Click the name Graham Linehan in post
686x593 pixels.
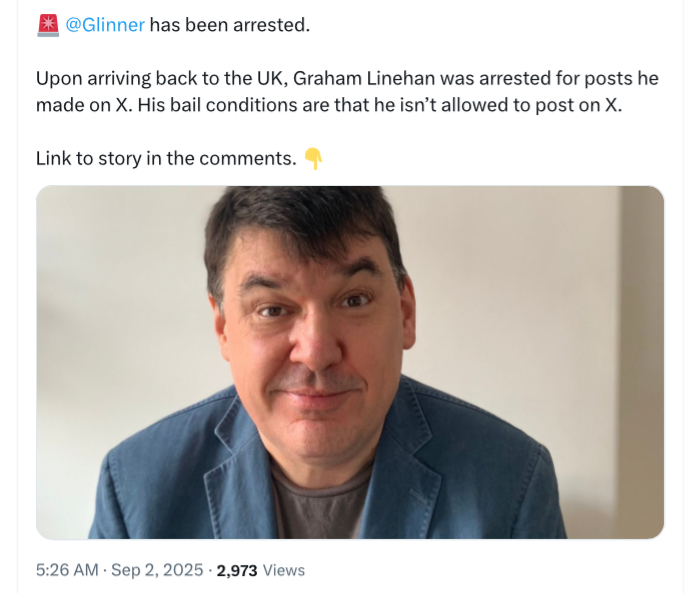[364, 79]
